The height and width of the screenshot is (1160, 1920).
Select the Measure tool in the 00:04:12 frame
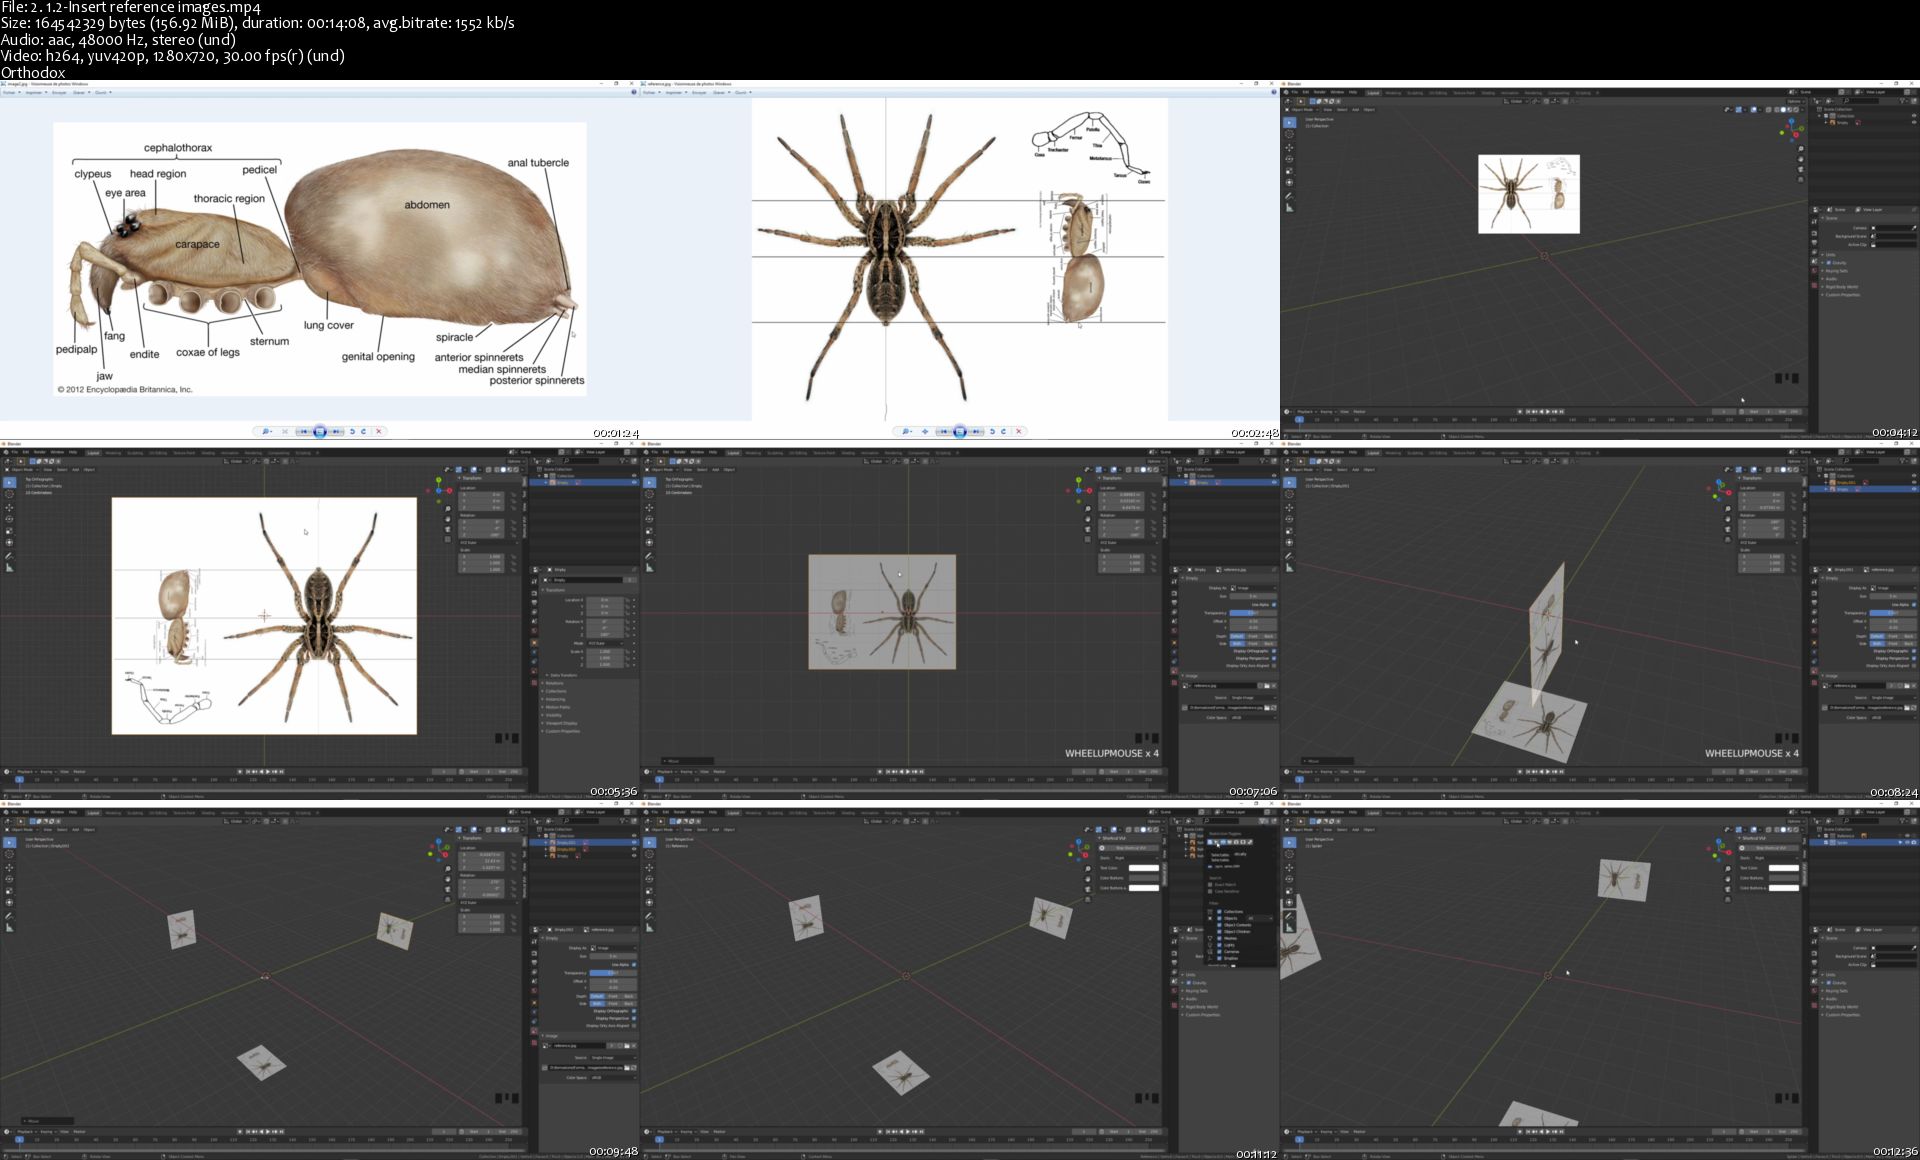coord(1289,208)
